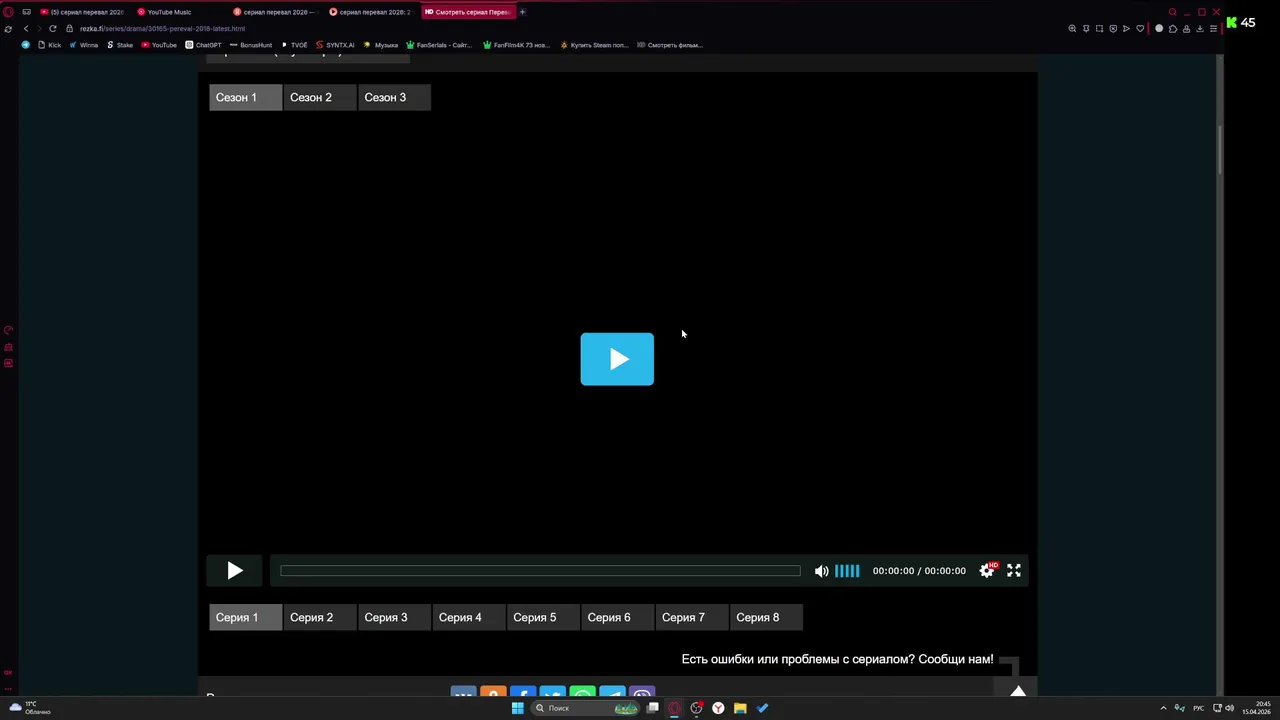1280x720 pixels.
Task: Mute the player with the speaker icon
Action: click(821, 571)
